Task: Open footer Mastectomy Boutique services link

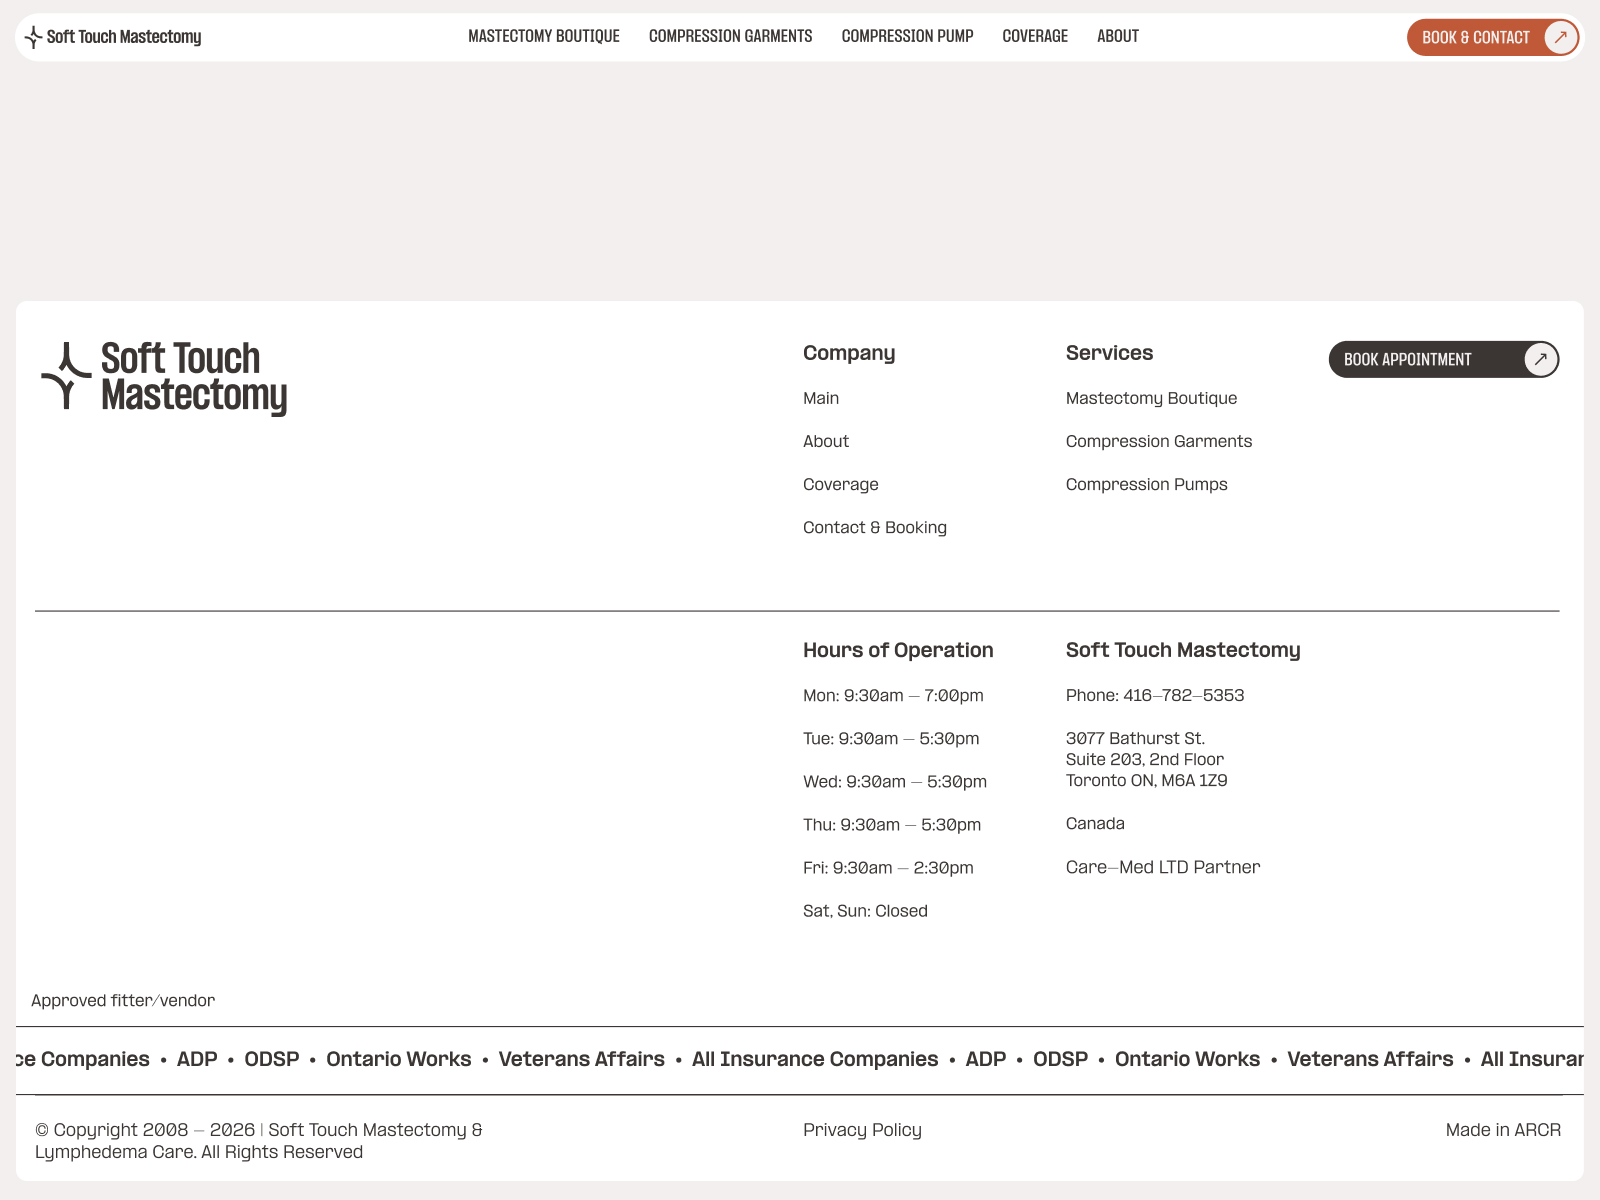Action: (x=1151, y=398)
